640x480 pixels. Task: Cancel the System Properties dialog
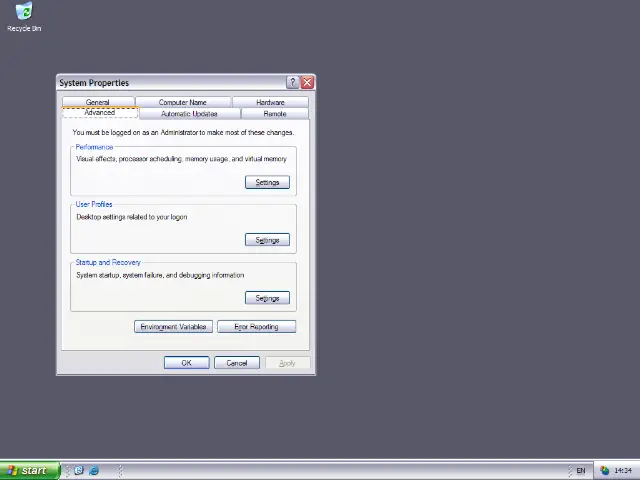[x=237, y=363]
